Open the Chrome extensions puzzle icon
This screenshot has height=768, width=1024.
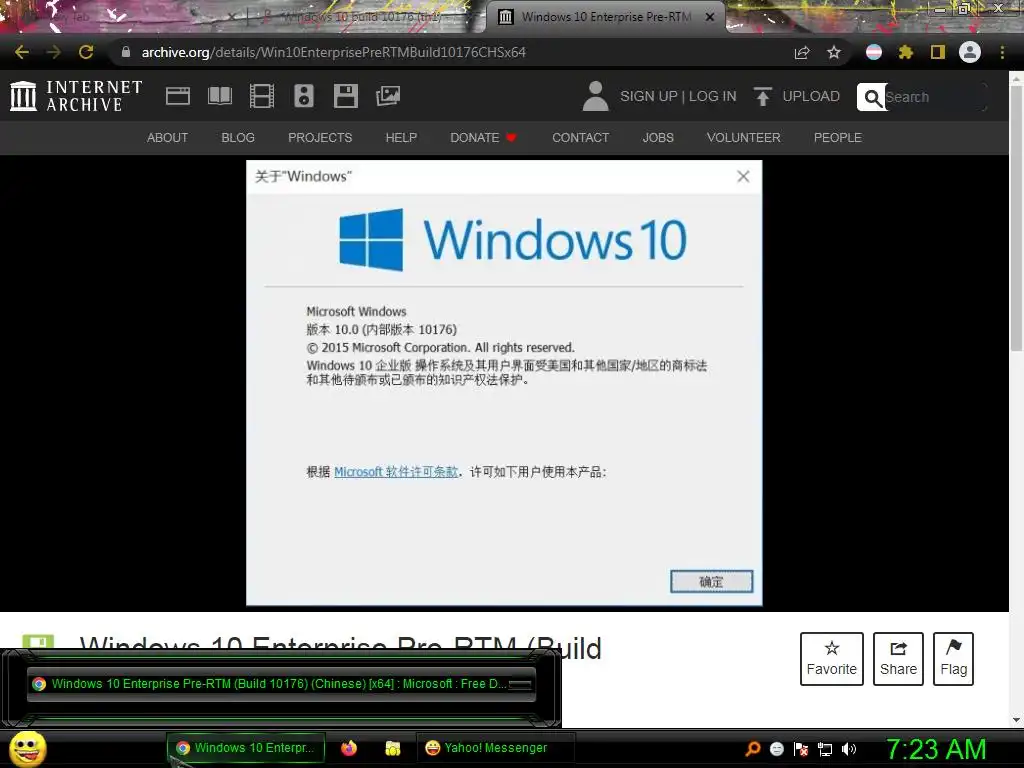pos(905,52)
